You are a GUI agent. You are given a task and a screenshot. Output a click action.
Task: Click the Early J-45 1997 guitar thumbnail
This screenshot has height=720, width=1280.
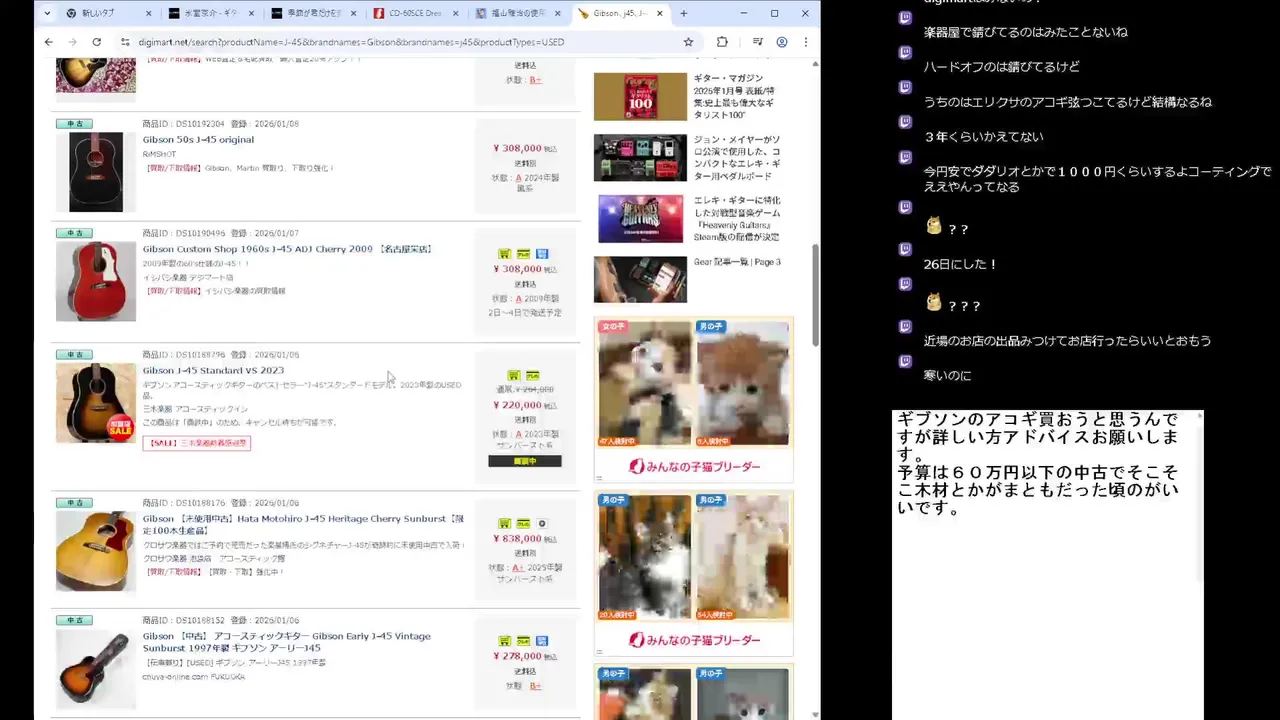pos(96,668)
